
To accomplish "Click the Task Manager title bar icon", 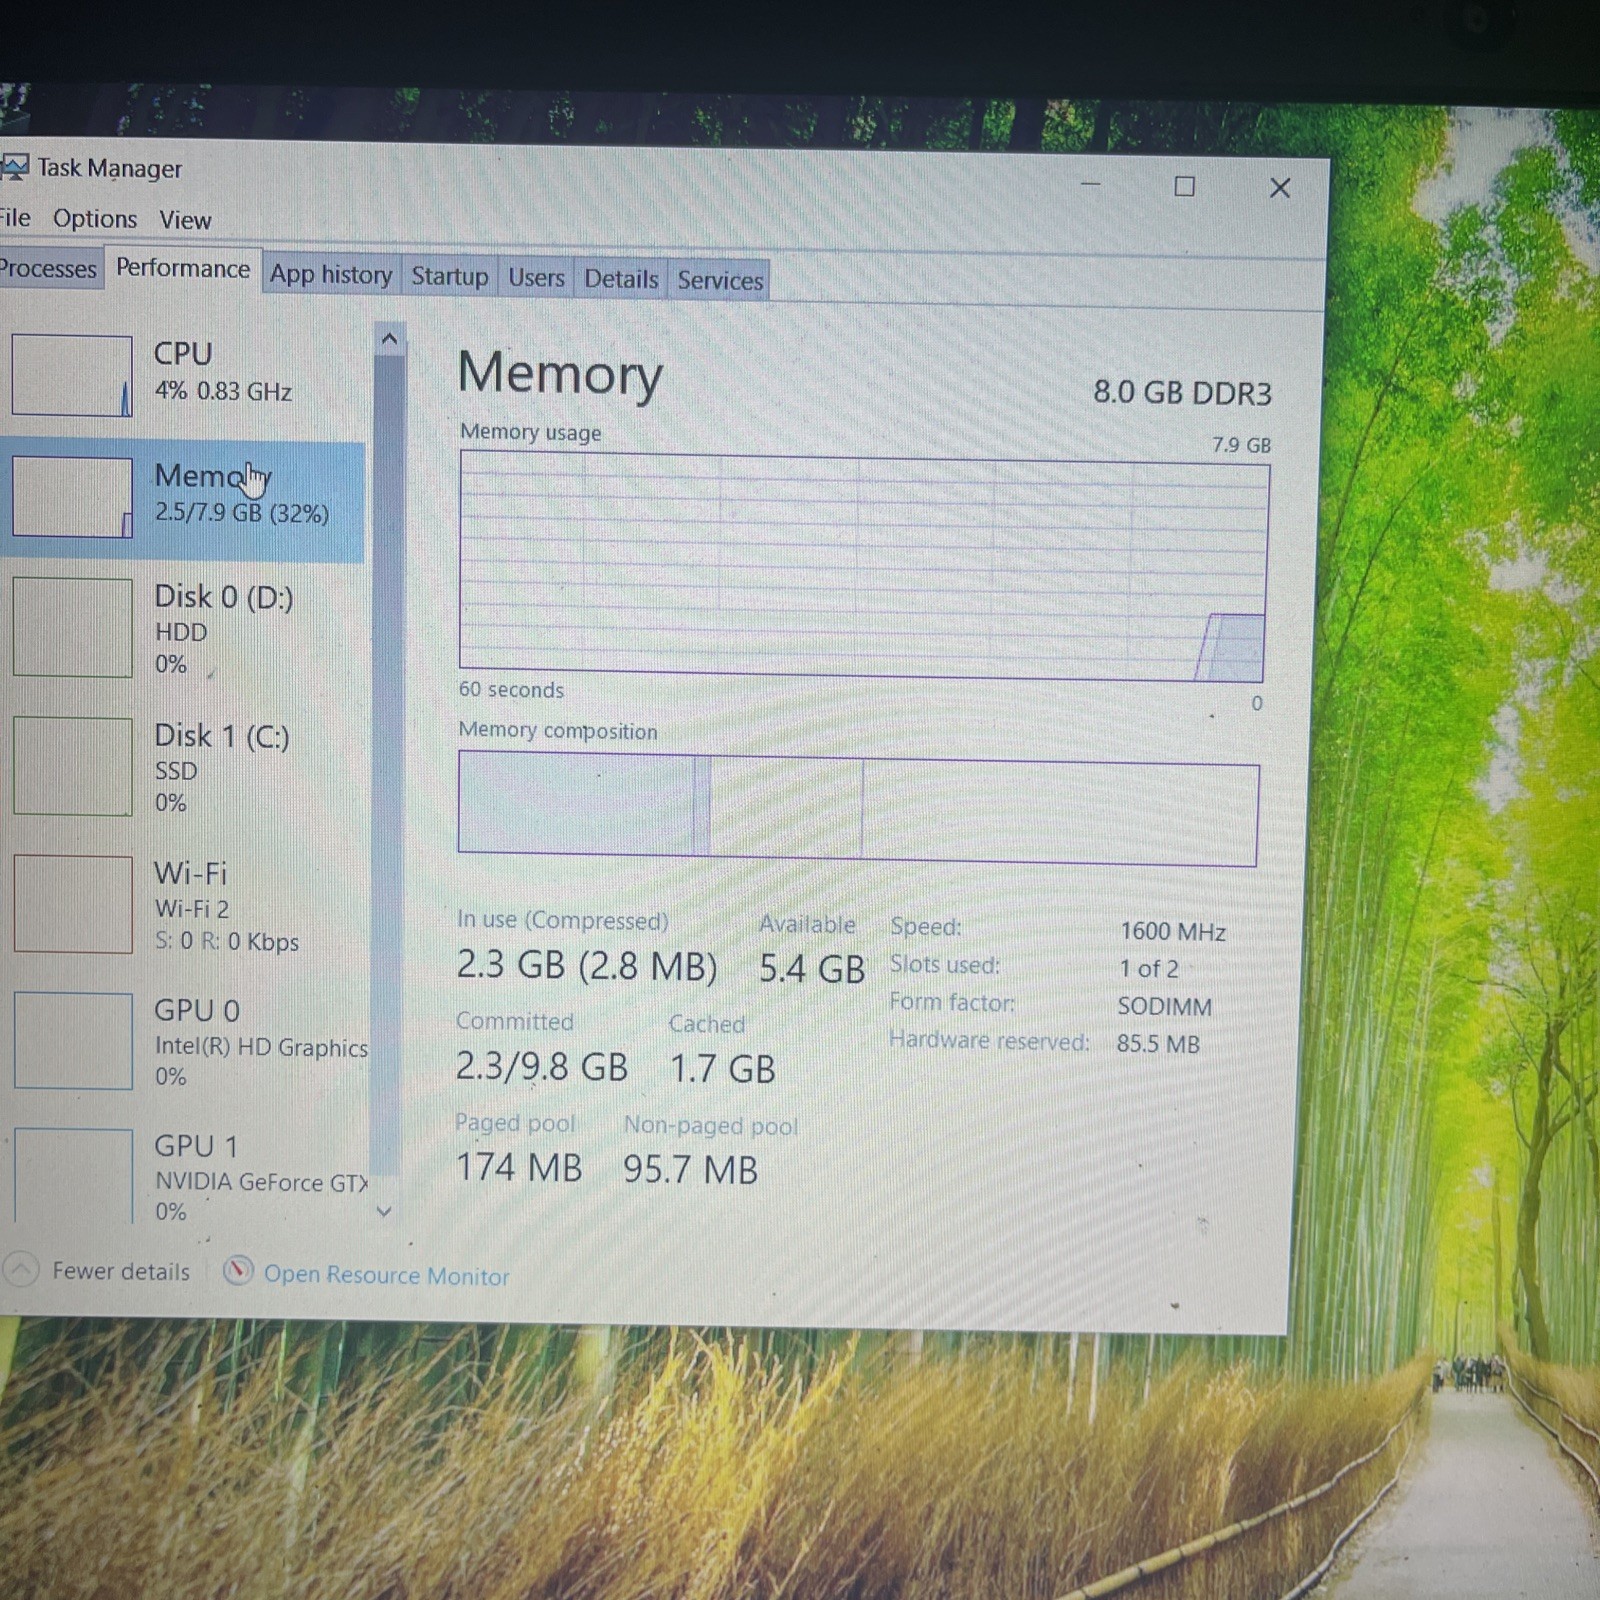I will pyautogui.click(x=14, y=167).
